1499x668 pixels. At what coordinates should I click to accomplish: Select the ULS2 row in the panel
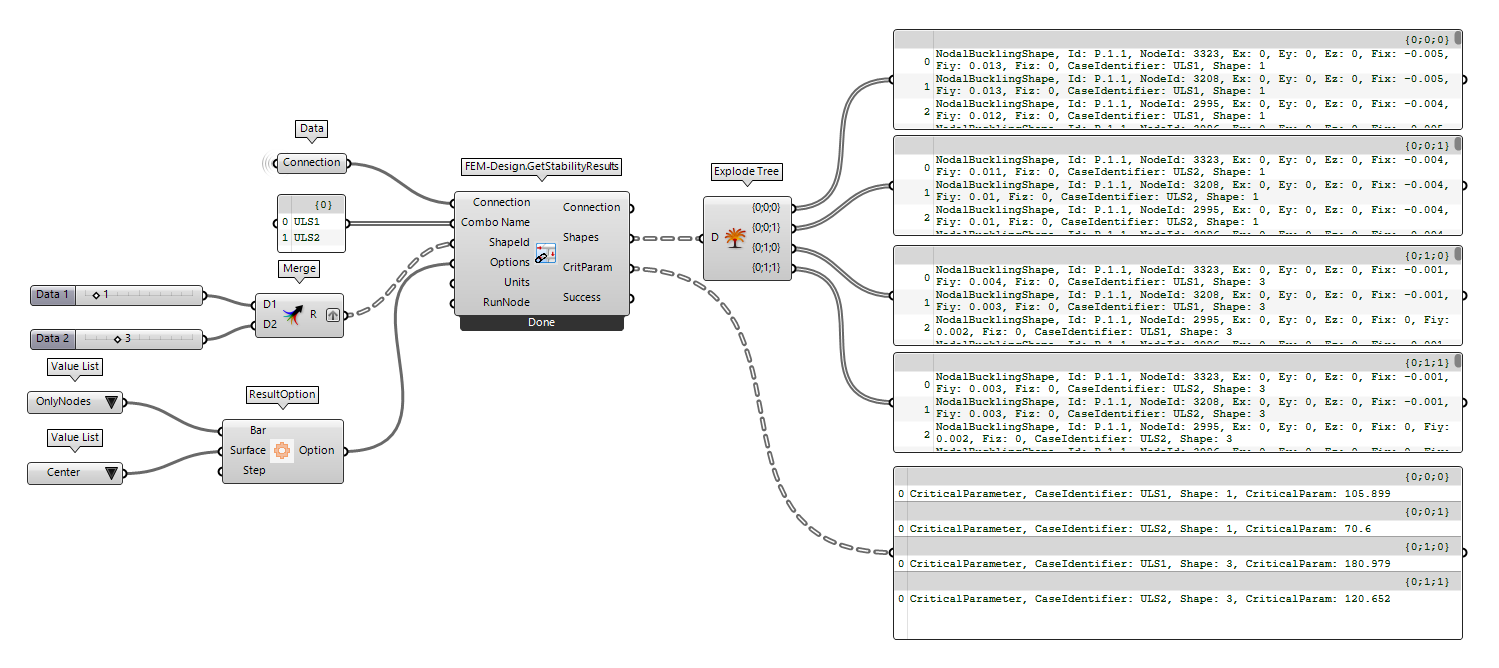tap(316, 238)
